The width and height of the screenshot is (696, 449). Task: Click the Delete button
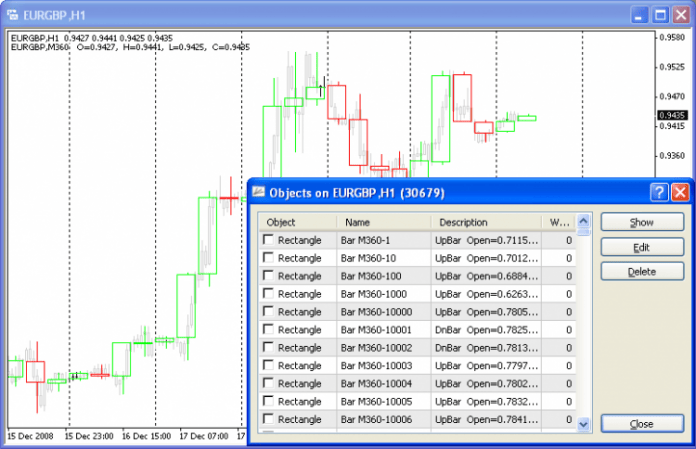641,272
